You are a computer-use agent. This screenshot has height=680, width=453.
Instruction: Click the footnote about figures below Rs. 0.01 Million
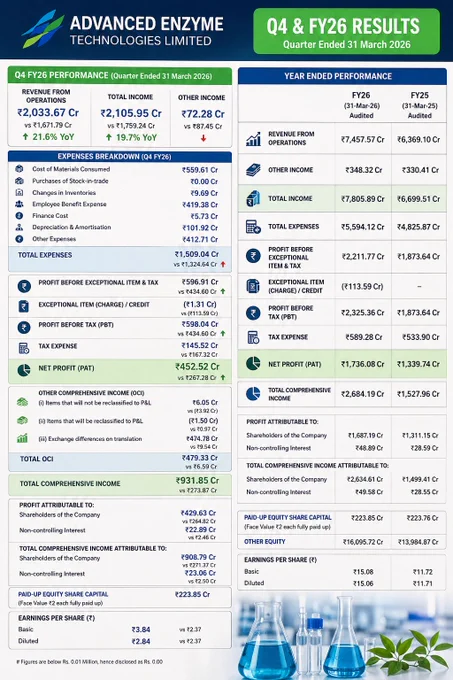(90, 662)
